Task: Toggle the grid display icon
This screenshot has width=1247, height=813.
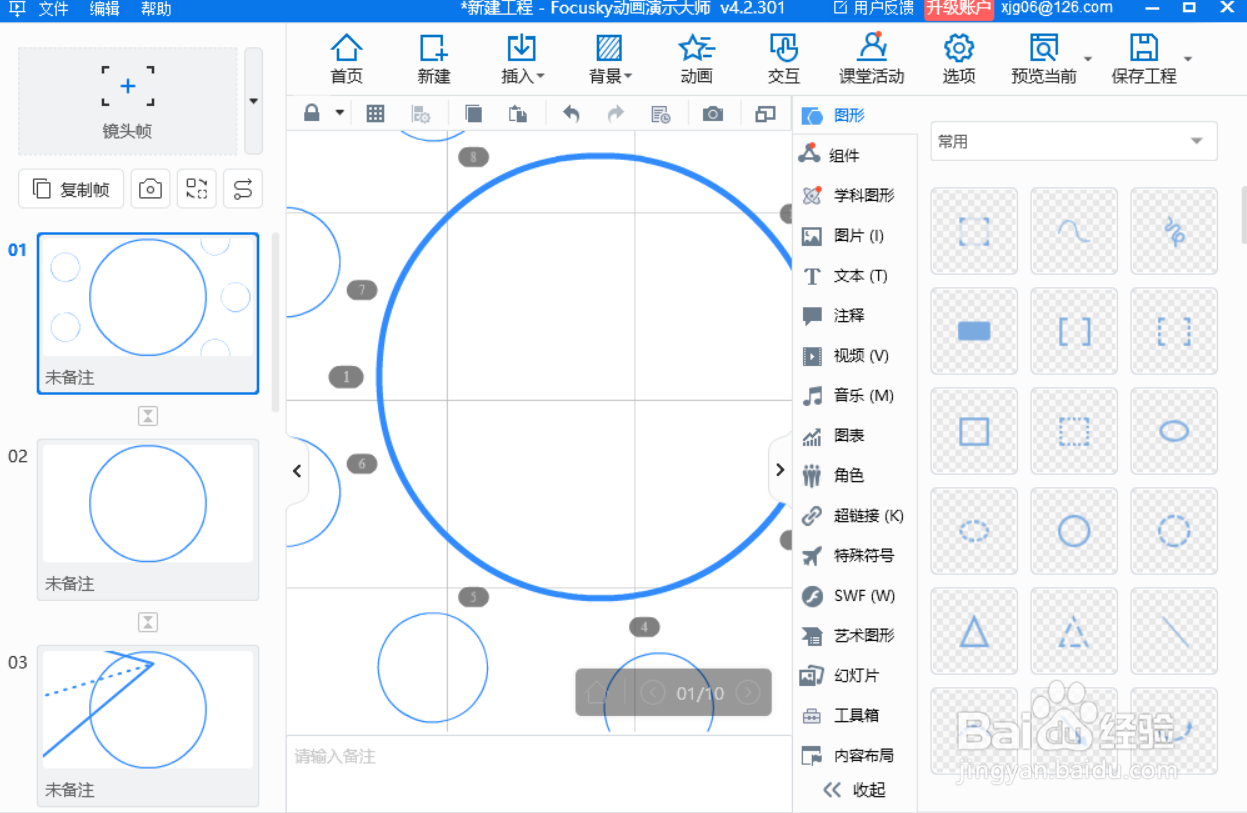Action: [x=375, y=114]
